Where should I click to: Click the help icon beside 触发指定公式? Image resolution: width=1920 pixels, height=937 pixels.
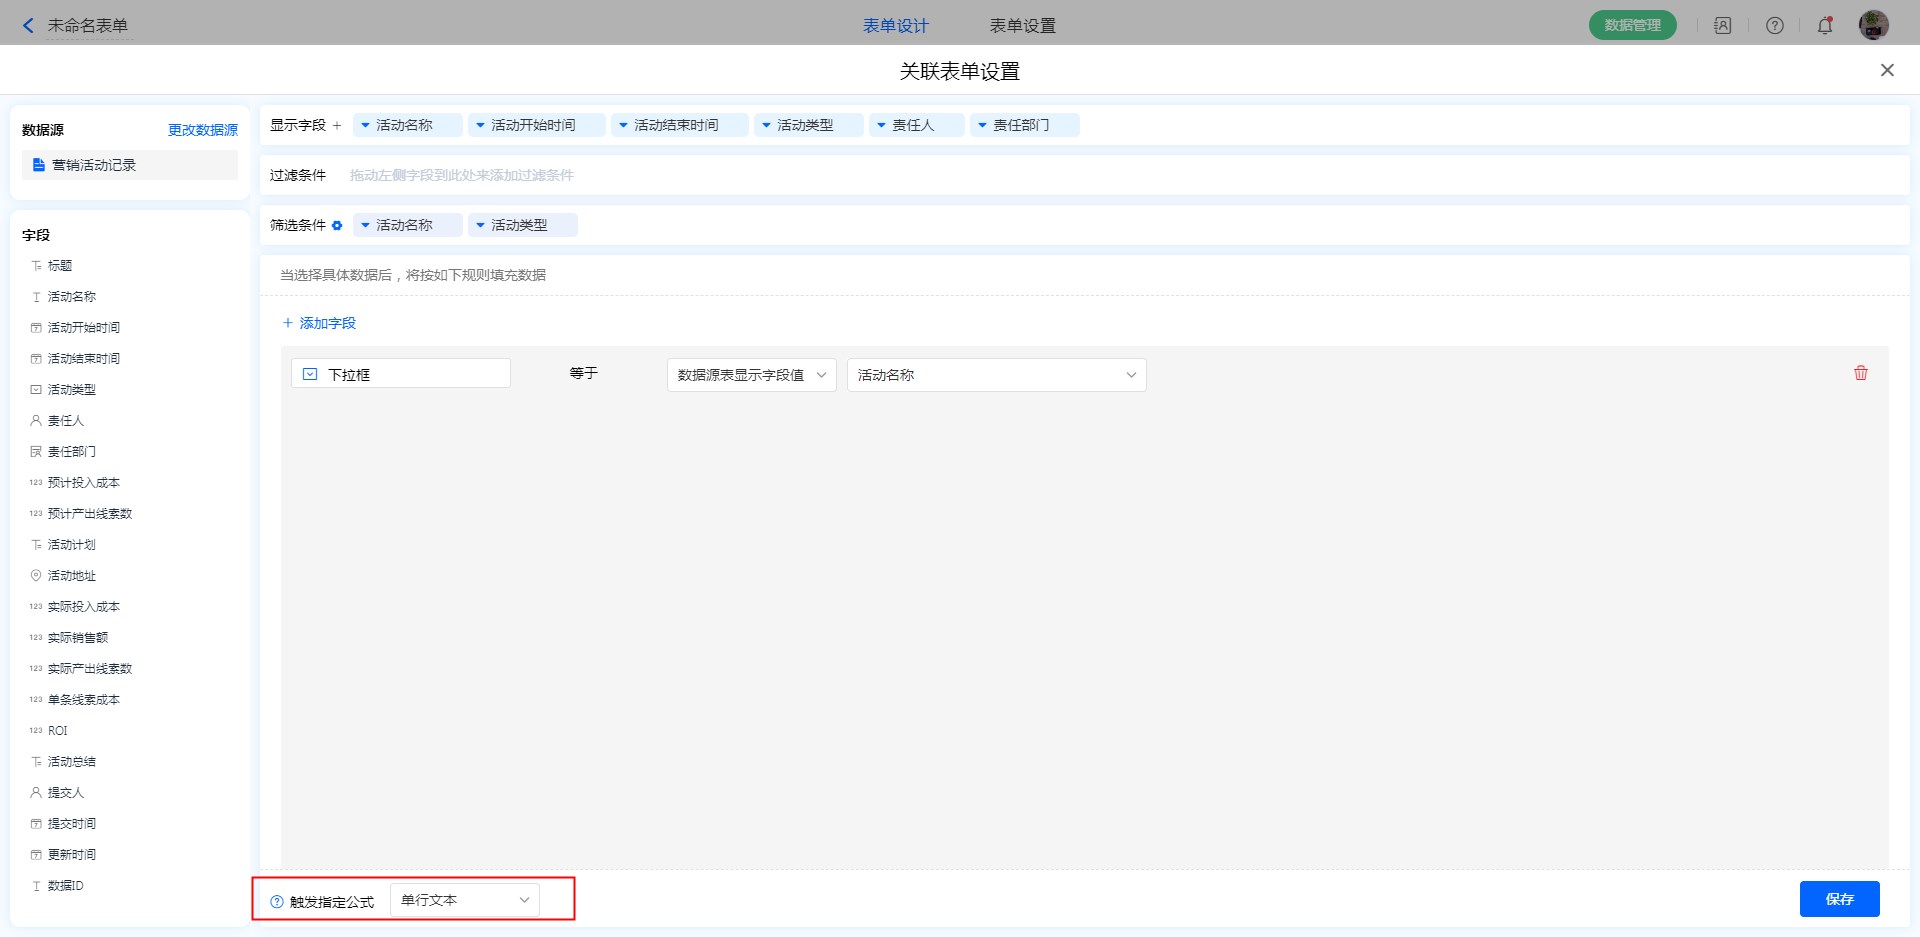click(x=277, y=902)
